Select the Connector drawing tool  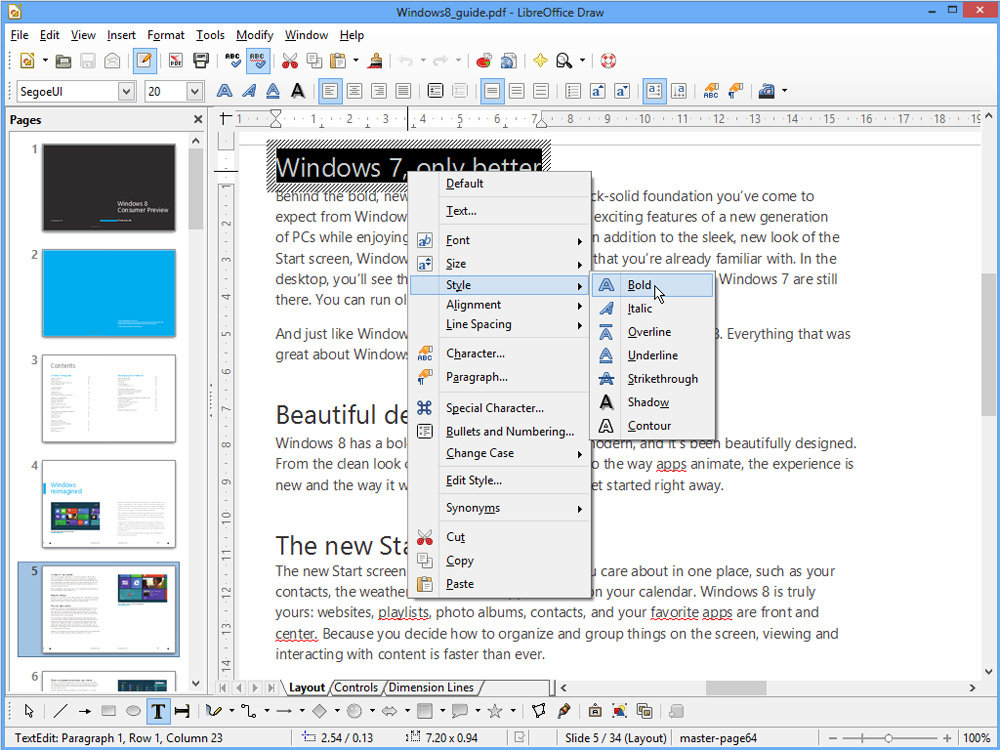point(248,711)
